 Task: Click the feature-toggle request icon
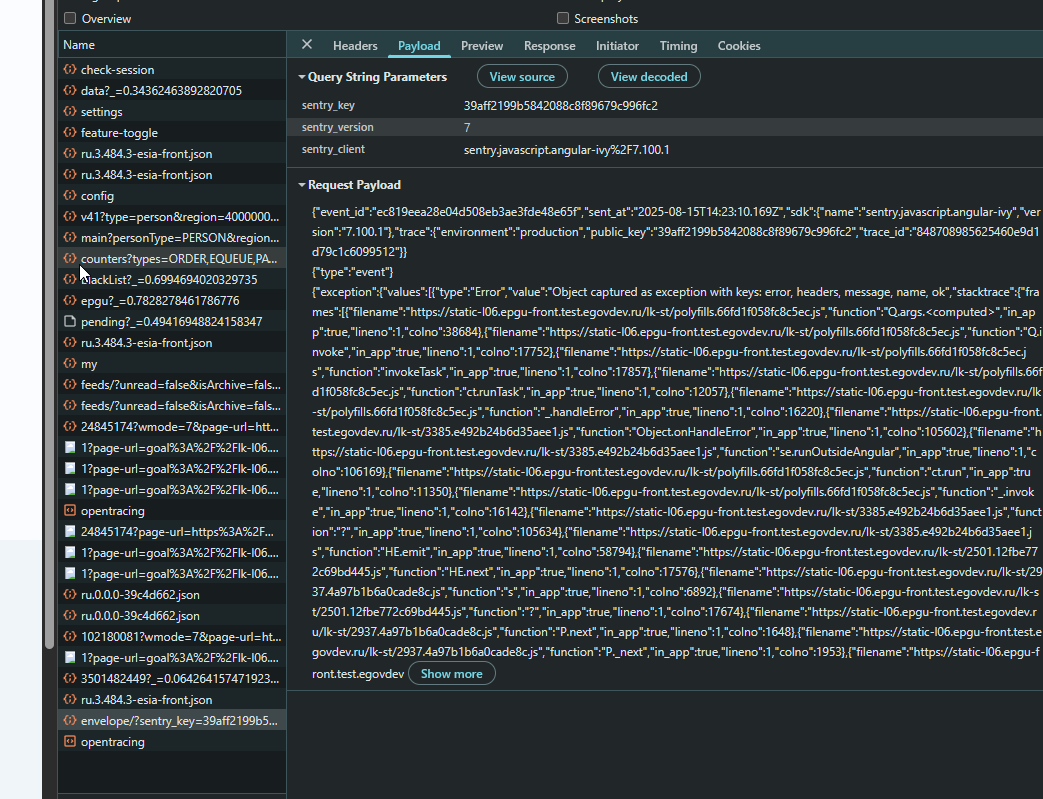70,132
